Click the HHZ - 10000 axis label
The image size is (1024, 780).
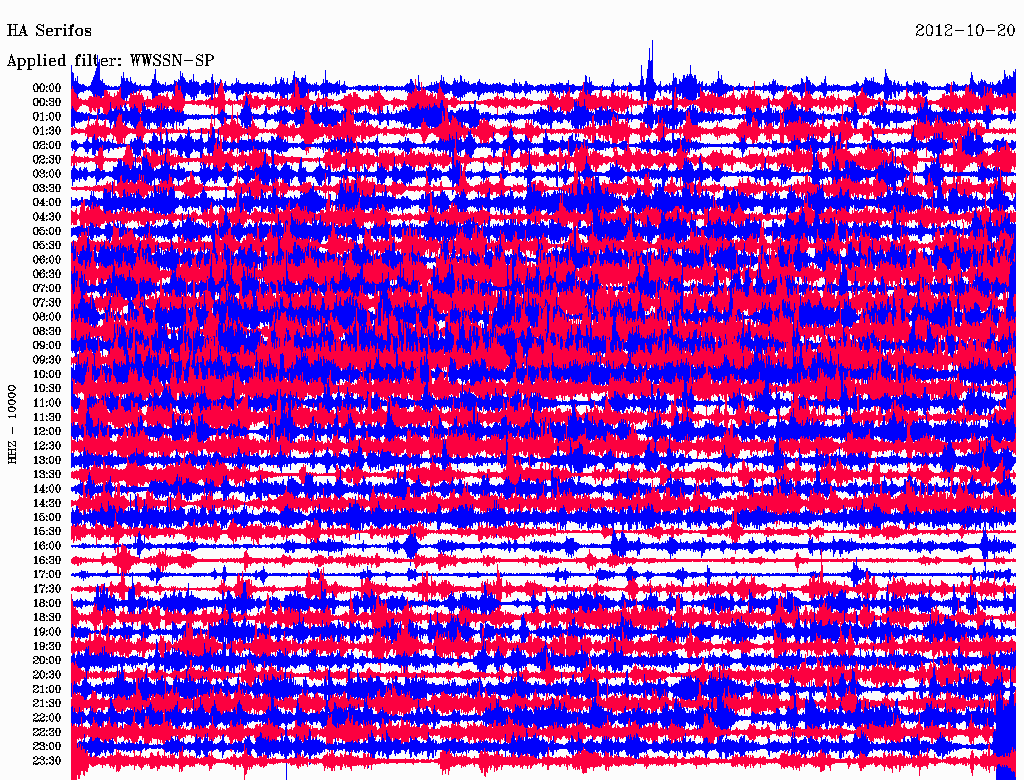coord(12,425)
